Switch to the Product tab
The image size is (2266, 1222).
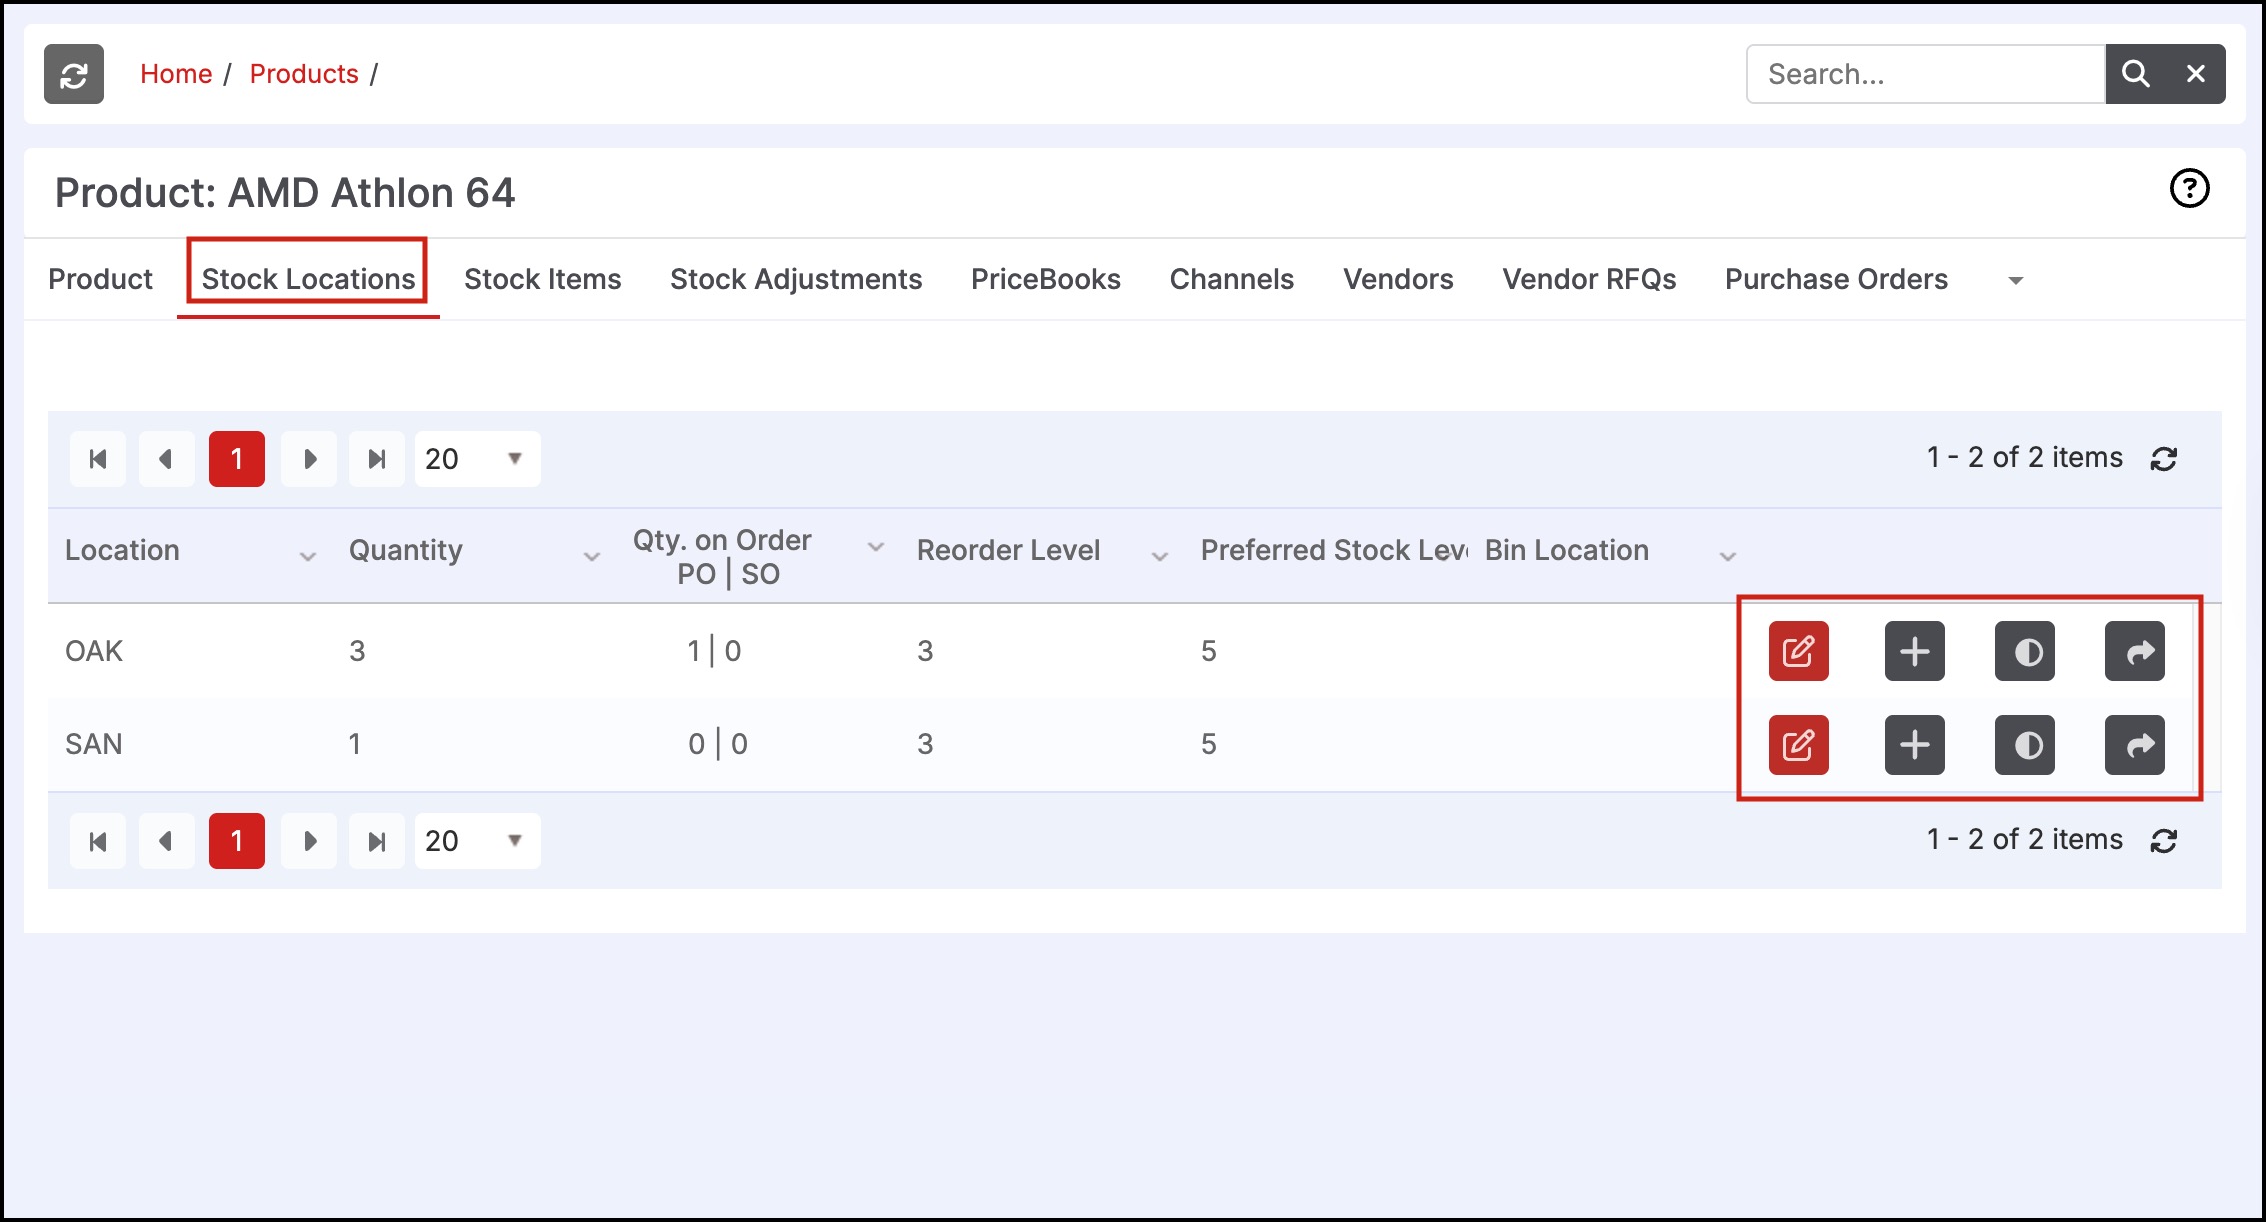[100, 279]
